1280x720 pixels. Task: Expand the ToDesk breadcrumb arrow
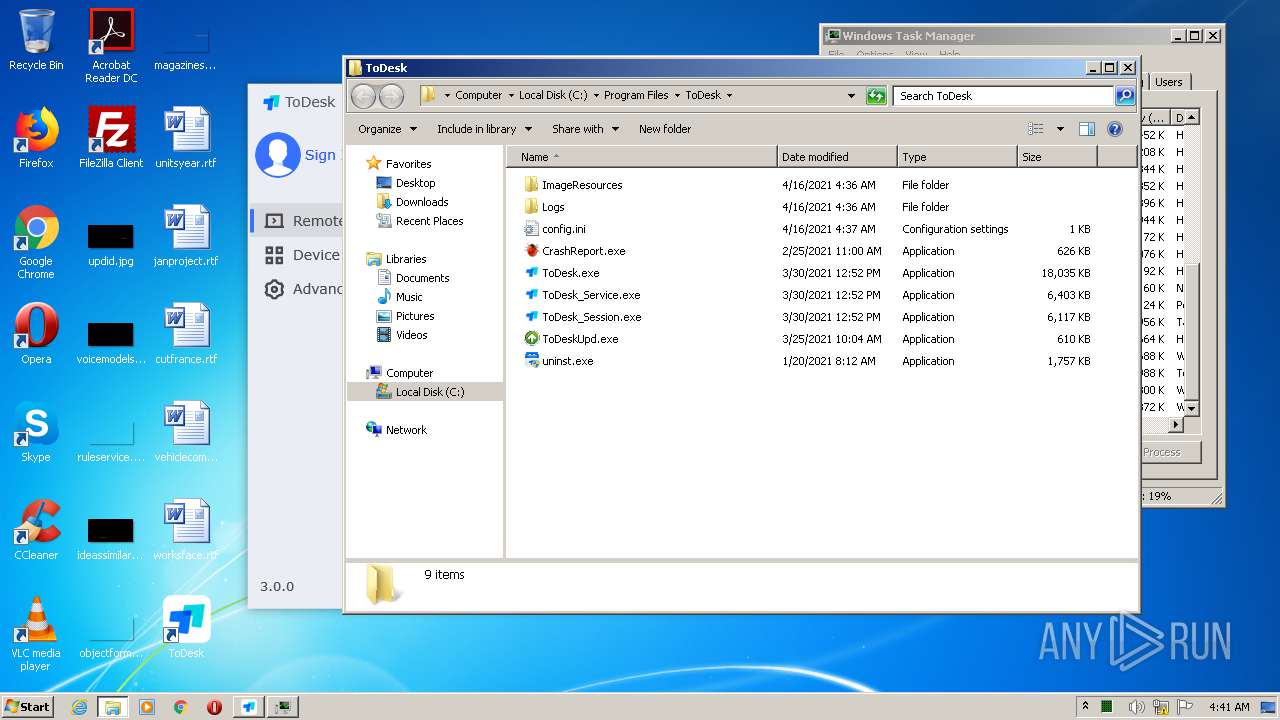tap(729, 96)
